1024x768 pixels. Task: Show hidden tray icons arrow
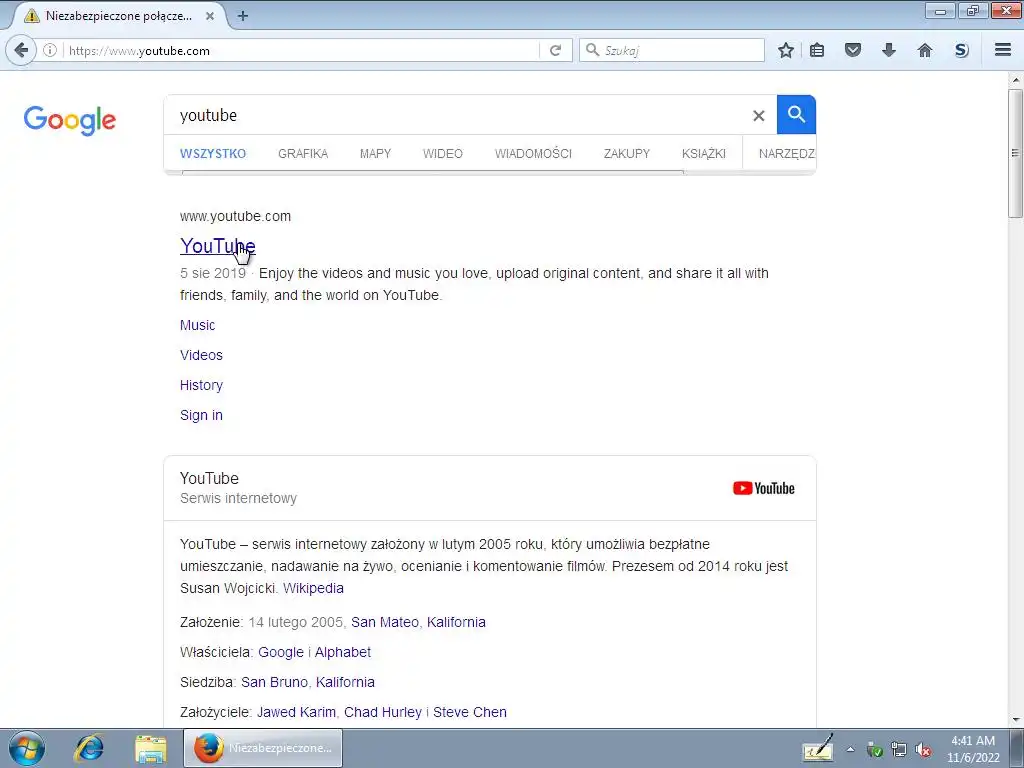pos(850,750)
